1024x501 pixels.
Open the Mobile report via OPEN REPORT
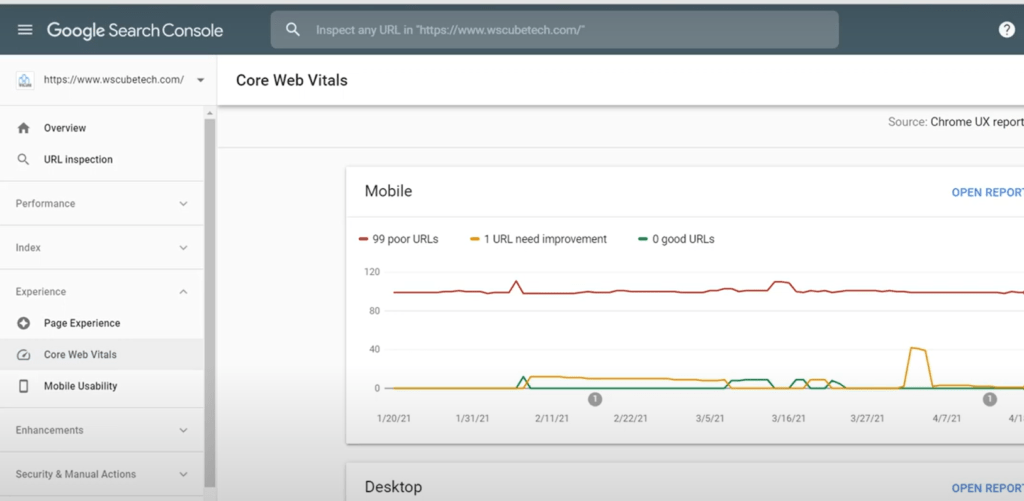point(987,193)
